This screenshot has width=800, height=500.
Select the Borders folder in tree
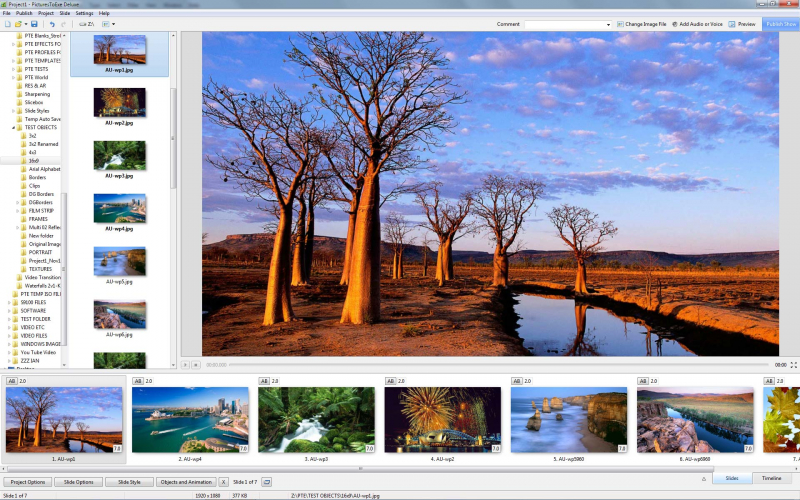coord(37,178)
